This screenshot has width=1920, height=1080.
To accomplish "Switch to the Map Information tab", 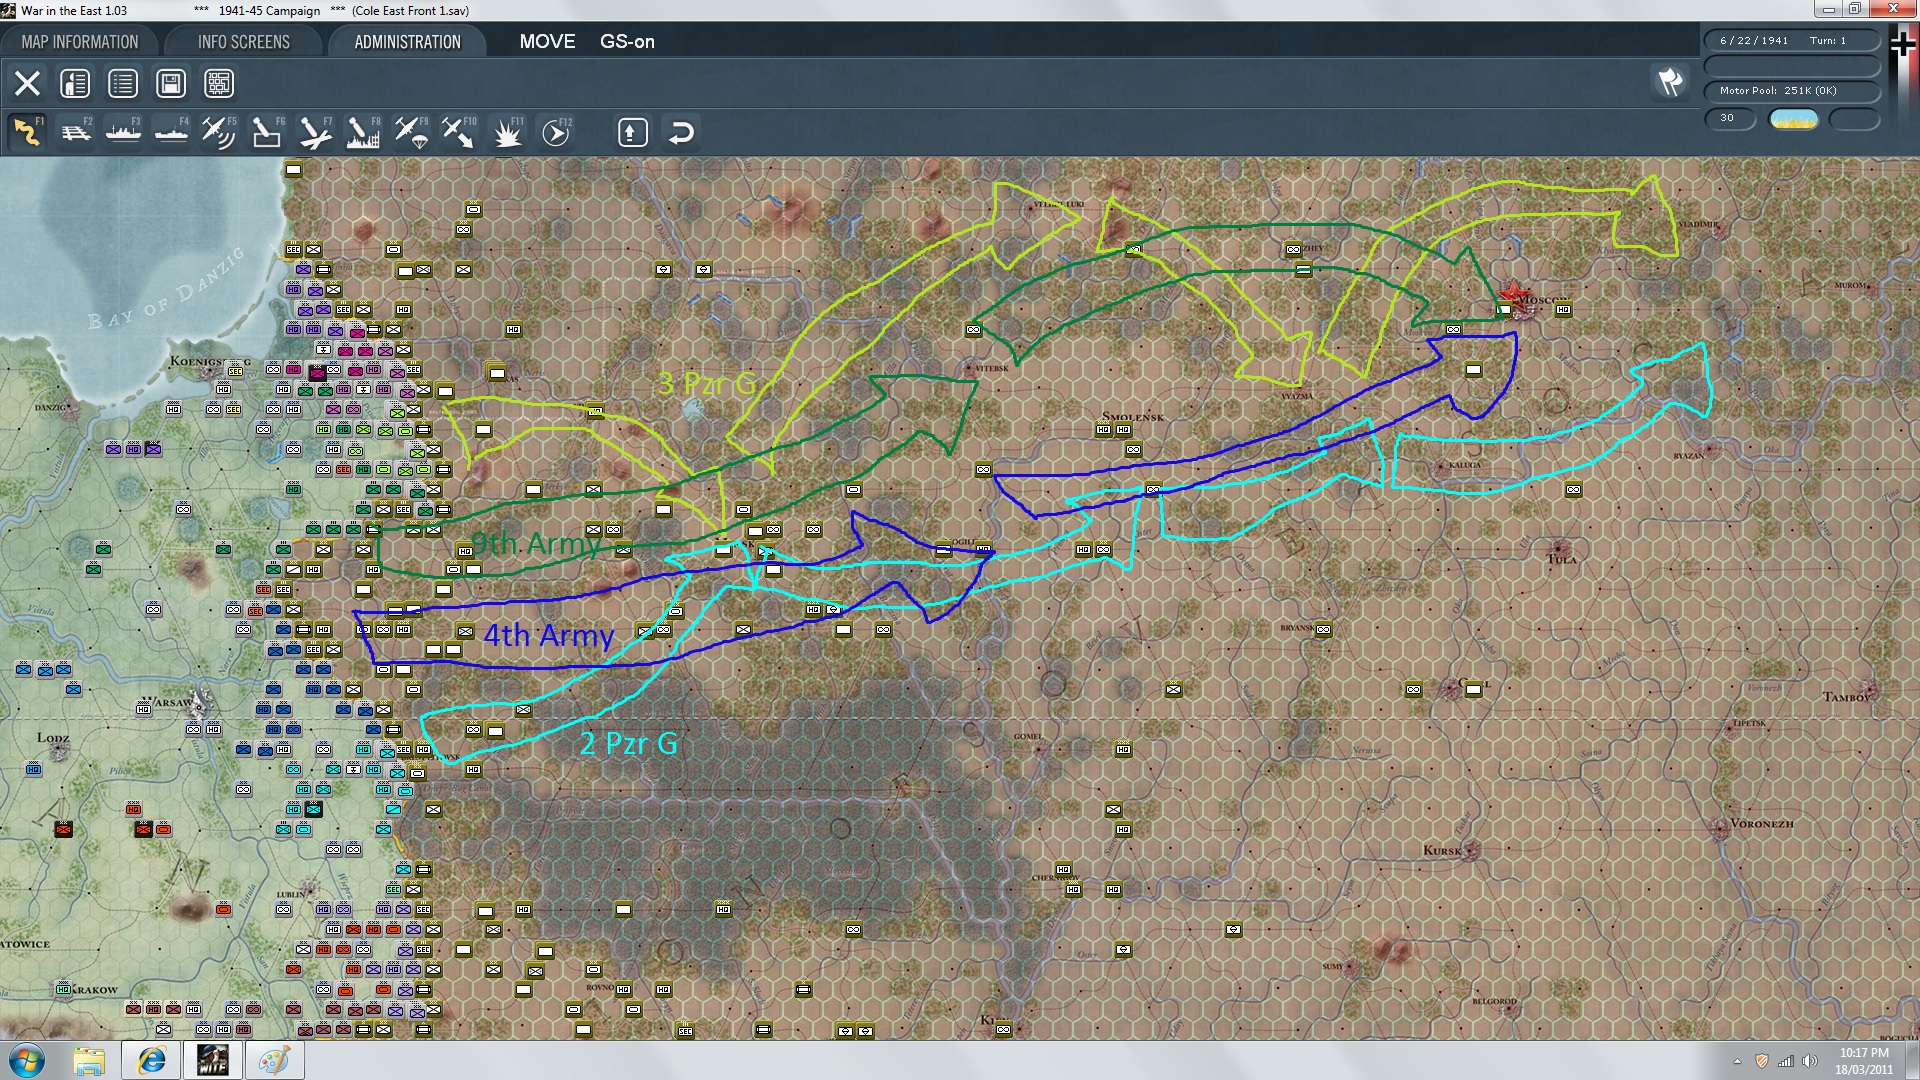I will coord(80,42).
